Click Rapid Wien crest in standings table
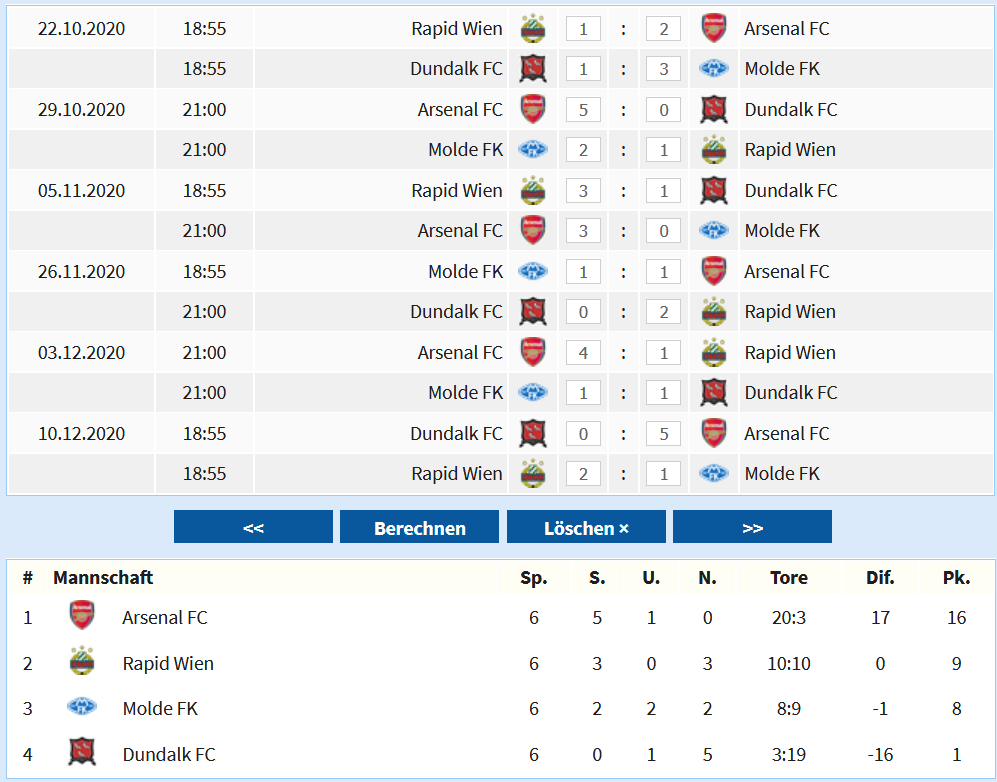Screen dimensions: 997x782 [x=81, y=662]
